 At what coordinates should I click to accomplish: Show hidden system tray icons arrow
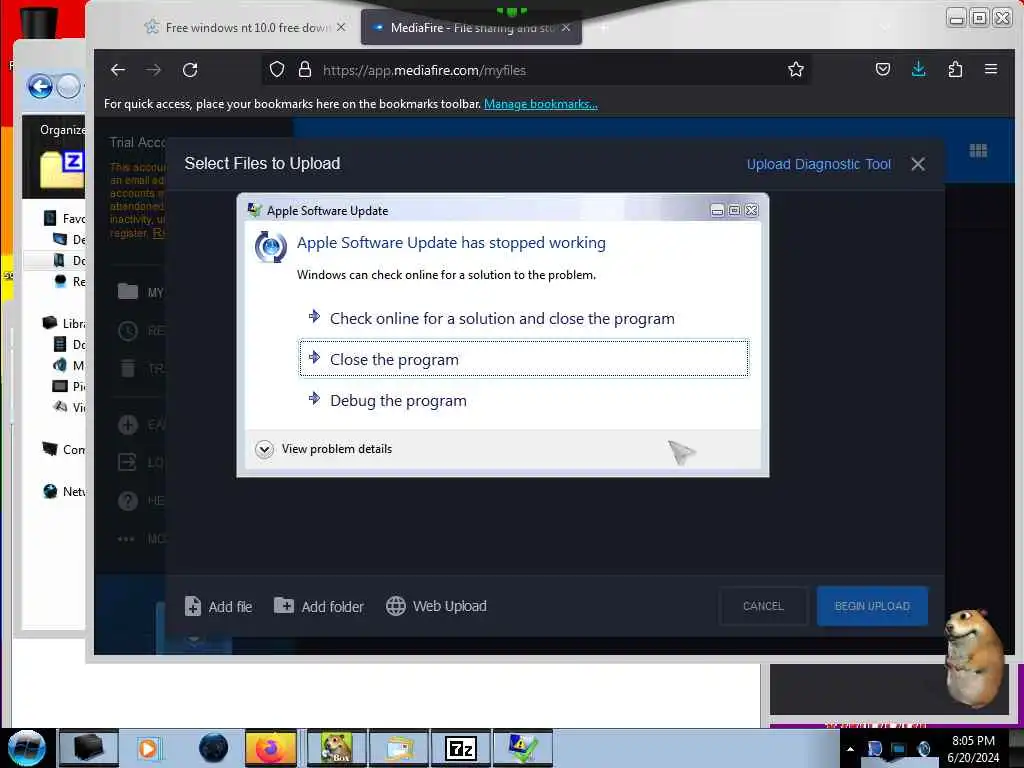(850, 749)
